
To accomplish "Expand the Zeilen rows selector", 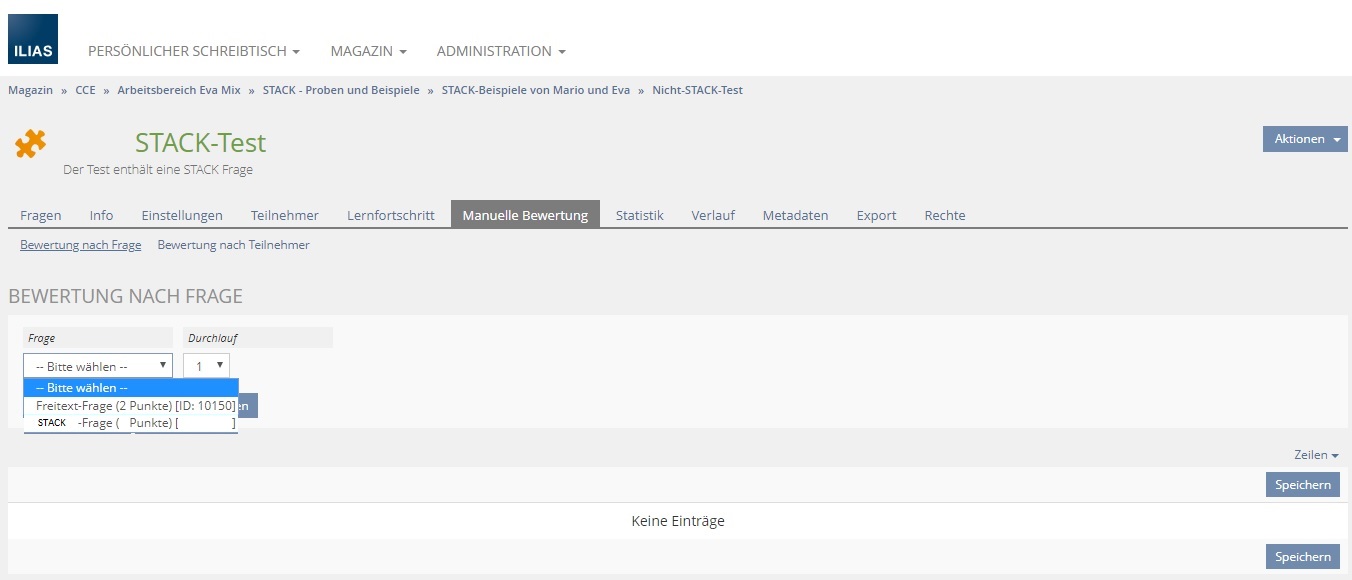I will pyautogui.click(x=1315, y=455).
